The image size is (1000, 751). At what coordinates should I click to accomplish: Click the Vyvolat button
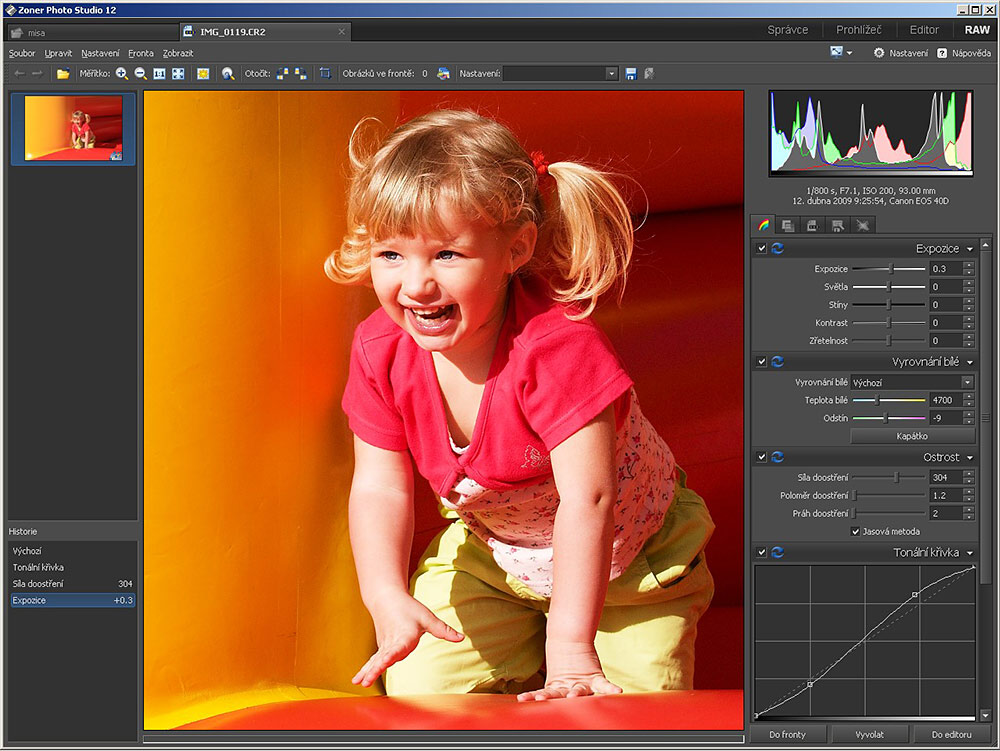click(869, 734)
